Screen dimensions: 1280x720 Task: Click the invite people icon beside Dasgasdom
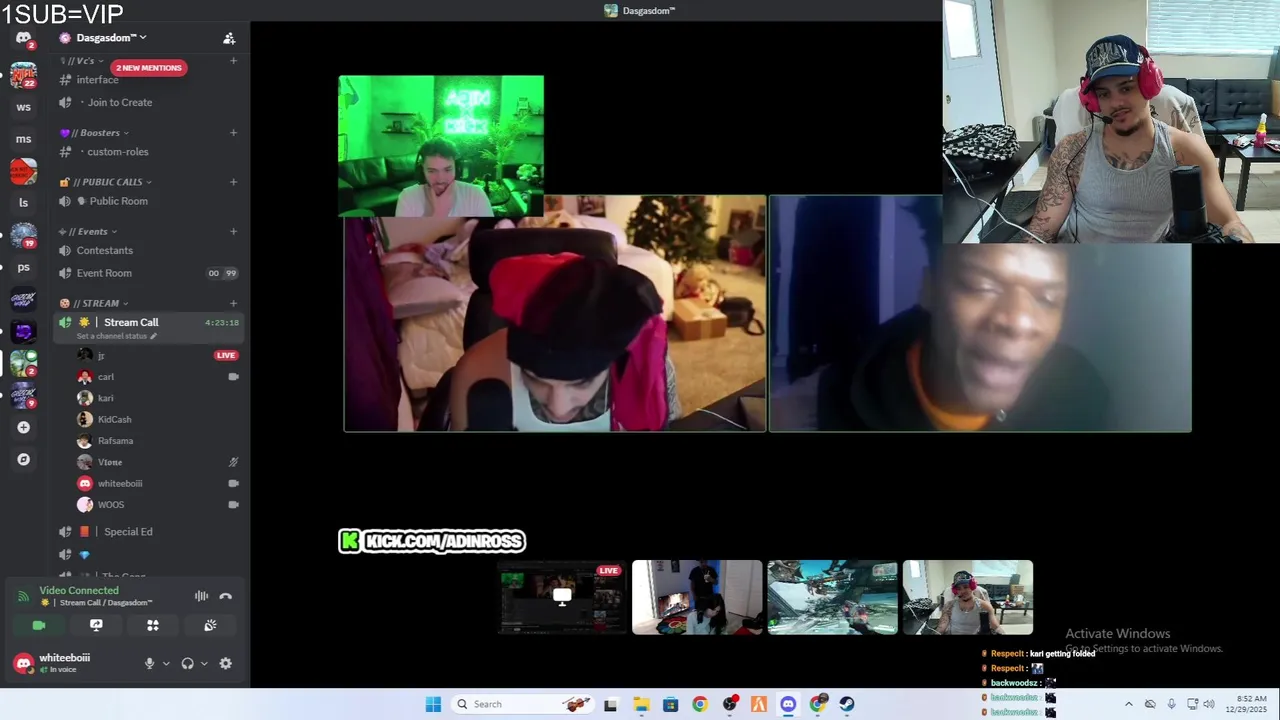229,38
